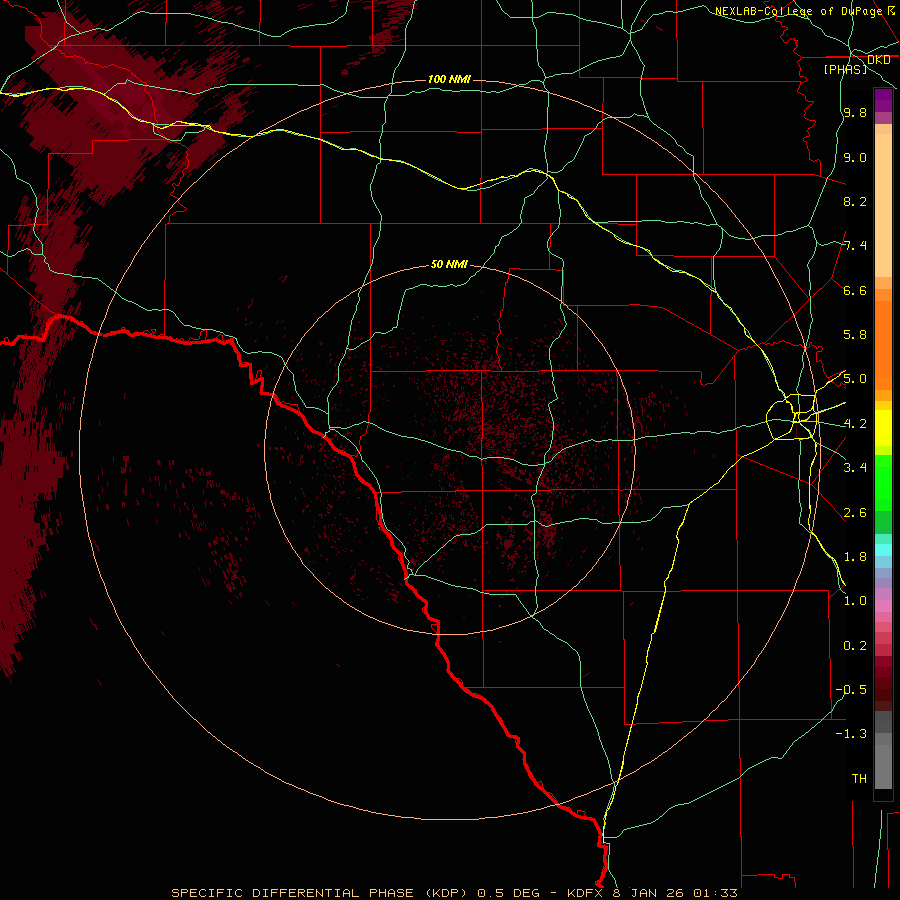Click the [PHAS] legend heading
900x900 pixels.
pyautogui.click(x=845, y=69)
